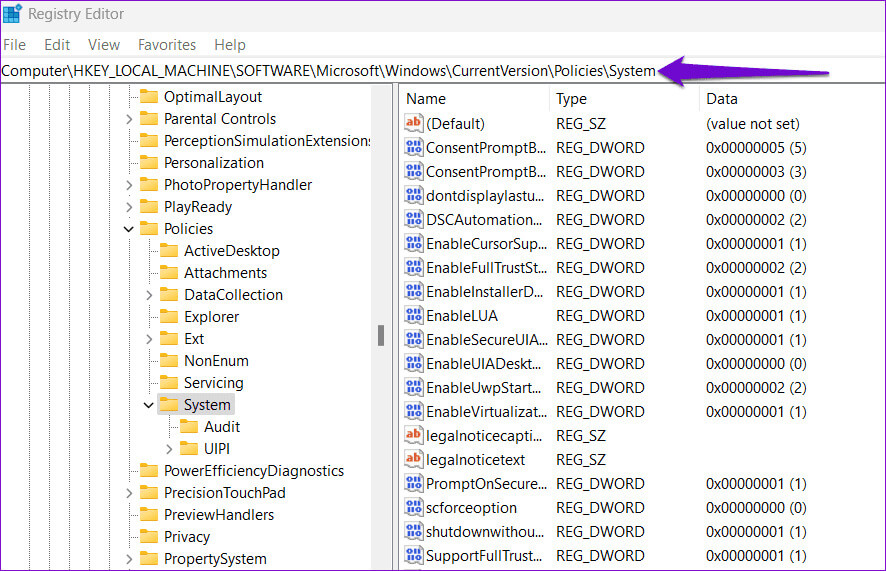
Task: Open the Edit menu
Action: pos(57,45)
